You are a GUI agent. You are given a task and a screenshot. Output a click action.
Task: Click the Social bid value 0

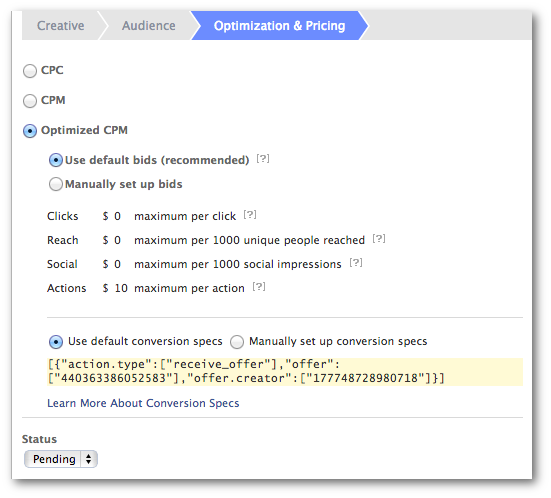click(x=117, y=264)
